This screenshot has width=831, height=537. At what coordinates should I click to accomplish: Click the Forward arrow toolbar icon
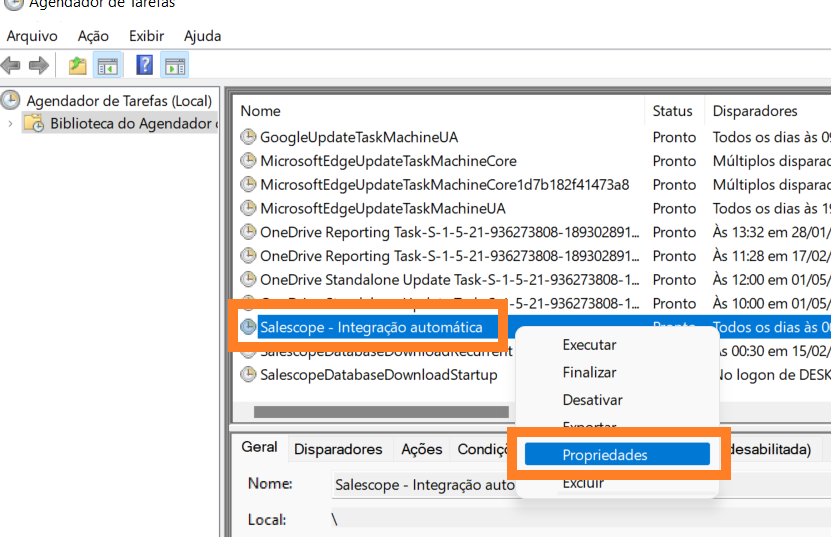tap(39, 66)
